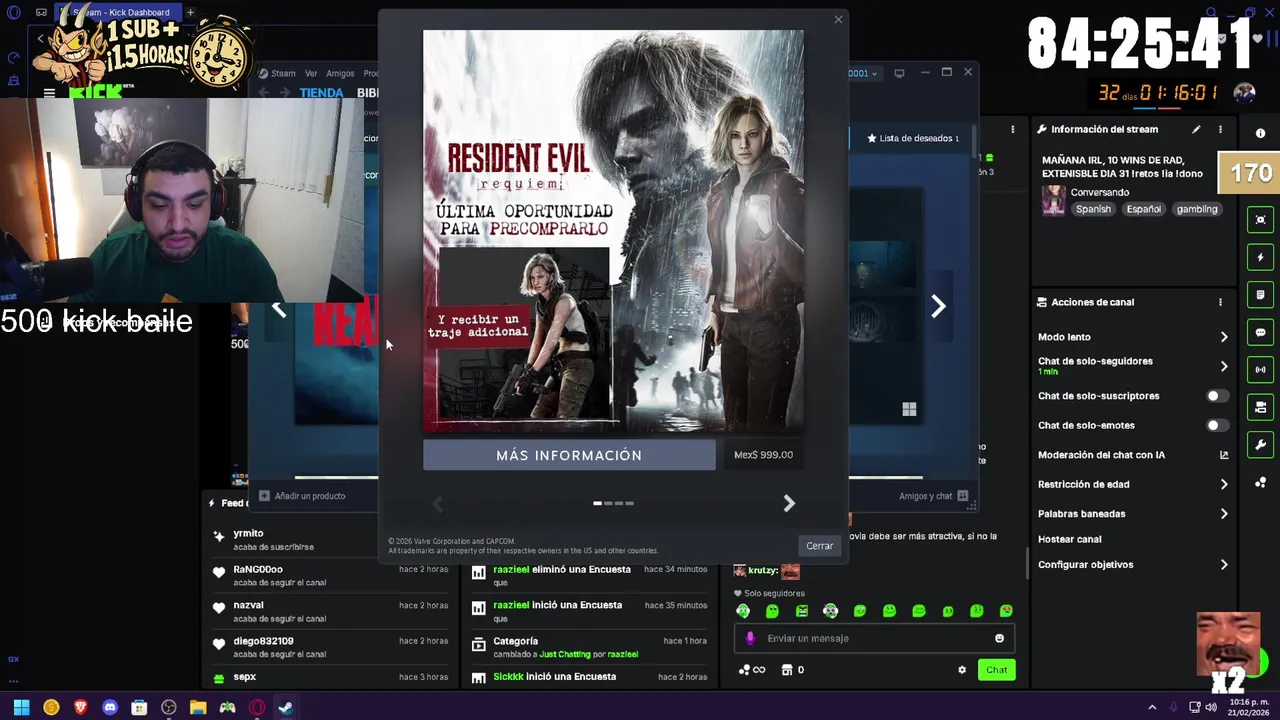1280x720 pixels.
Task: Click the lightning bolt icon in Kick sidebar
Action: coord(1260,257)
